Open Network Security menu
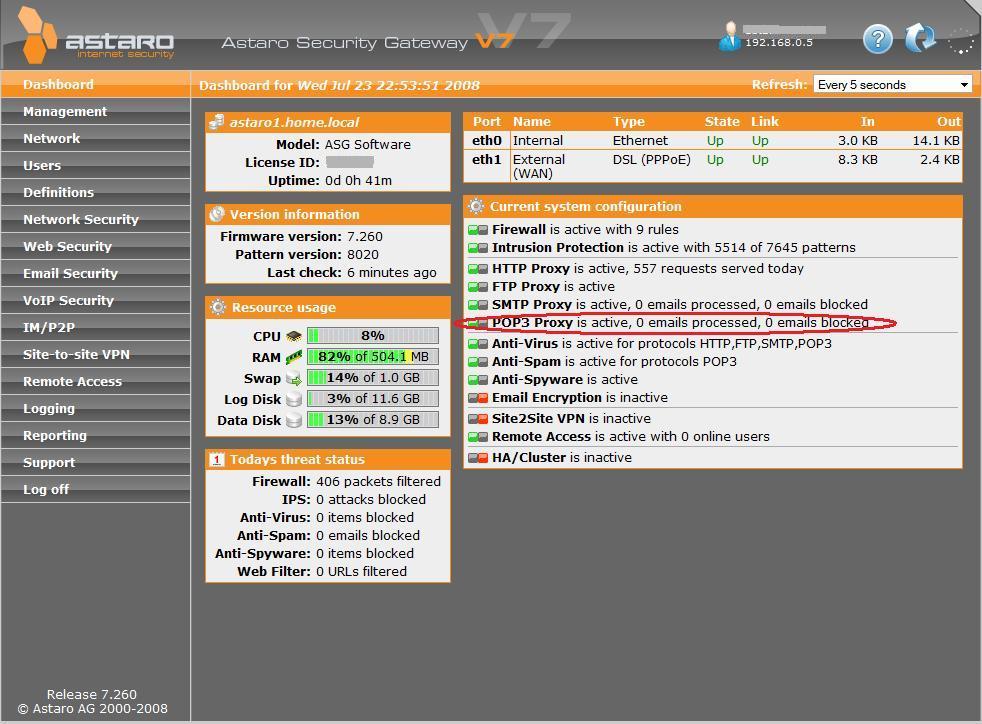This screenshot has height=724, width=982. [95, 219]
